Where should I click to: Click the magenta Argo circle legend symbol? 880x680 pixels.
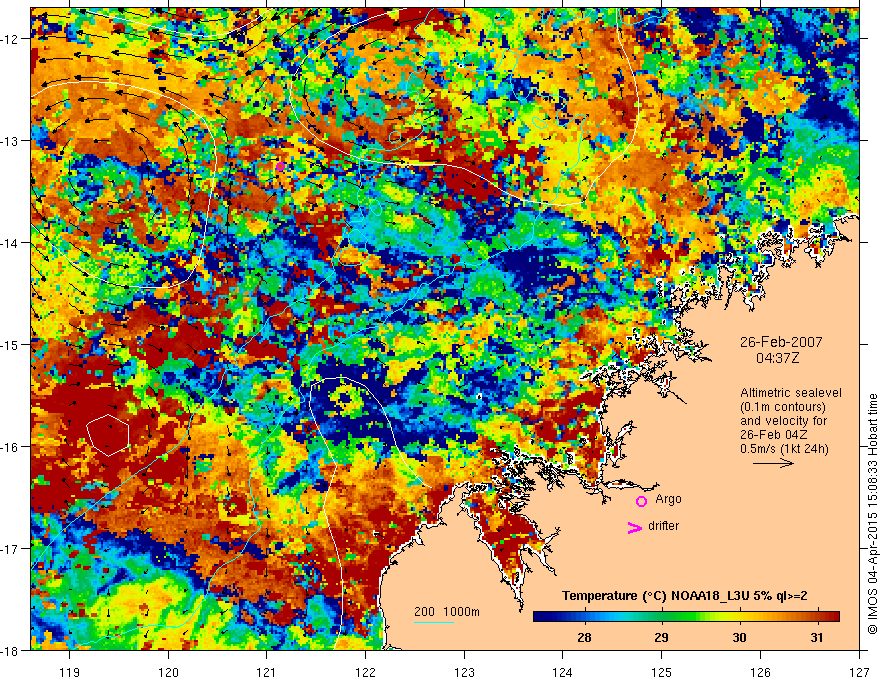tap(641, 501)
